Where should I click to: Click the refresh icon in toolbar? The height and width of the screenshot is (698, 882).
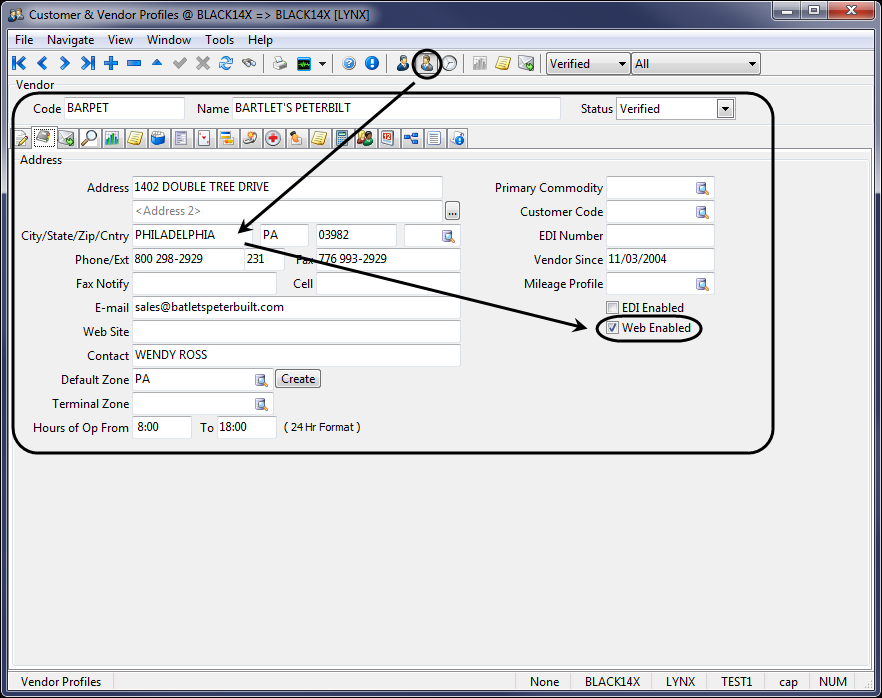(226, 63)
